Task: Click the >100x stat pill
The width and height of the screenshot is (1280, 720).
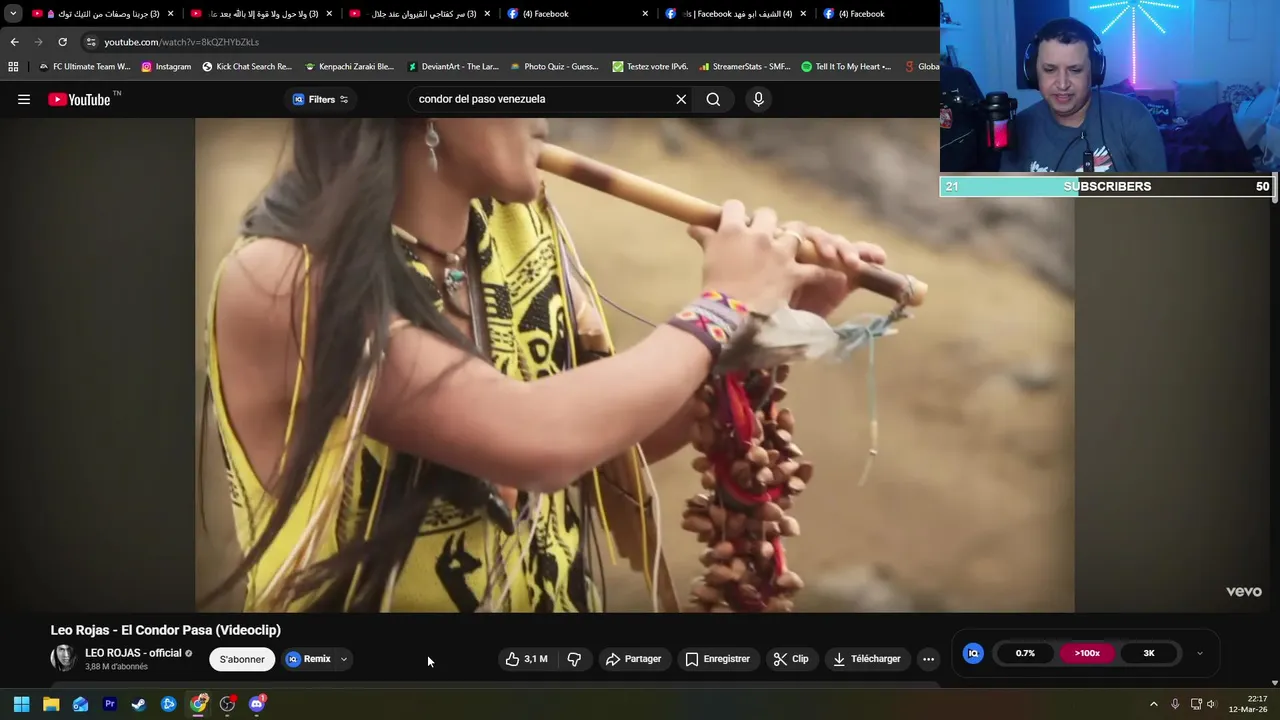Action: click(x=1087, y=653)
